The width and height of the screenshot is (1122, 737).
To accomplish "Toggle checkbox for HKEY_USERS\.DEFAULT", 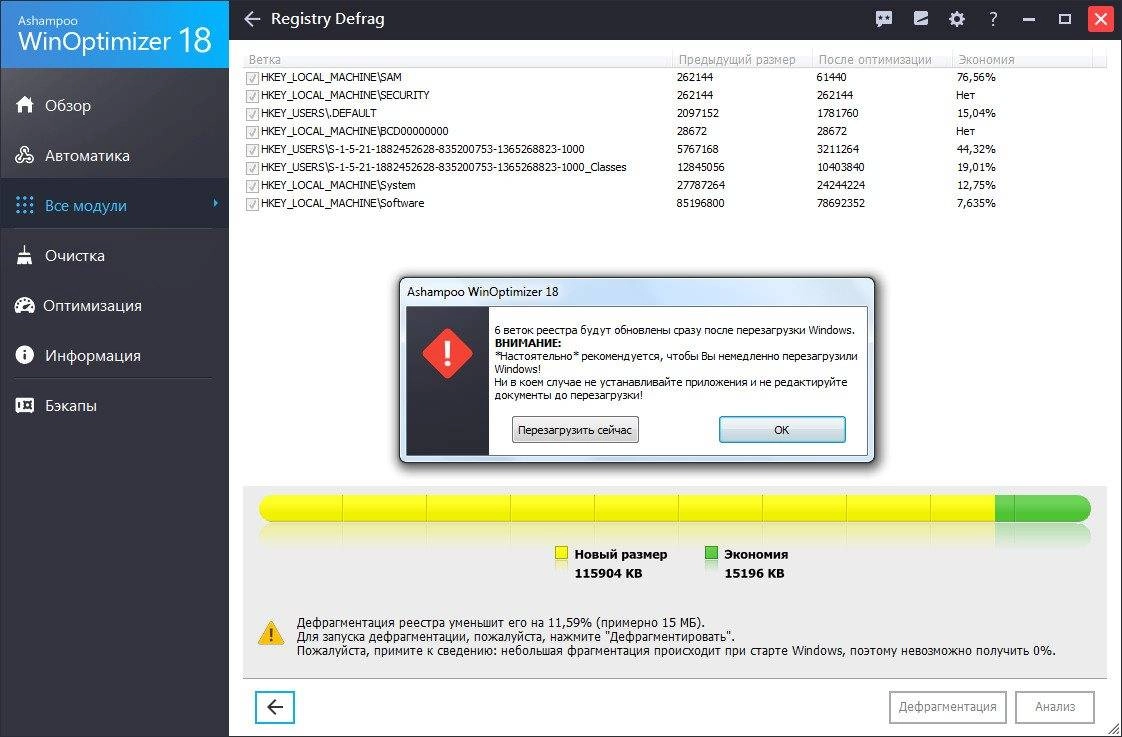I will pos(252,114).
